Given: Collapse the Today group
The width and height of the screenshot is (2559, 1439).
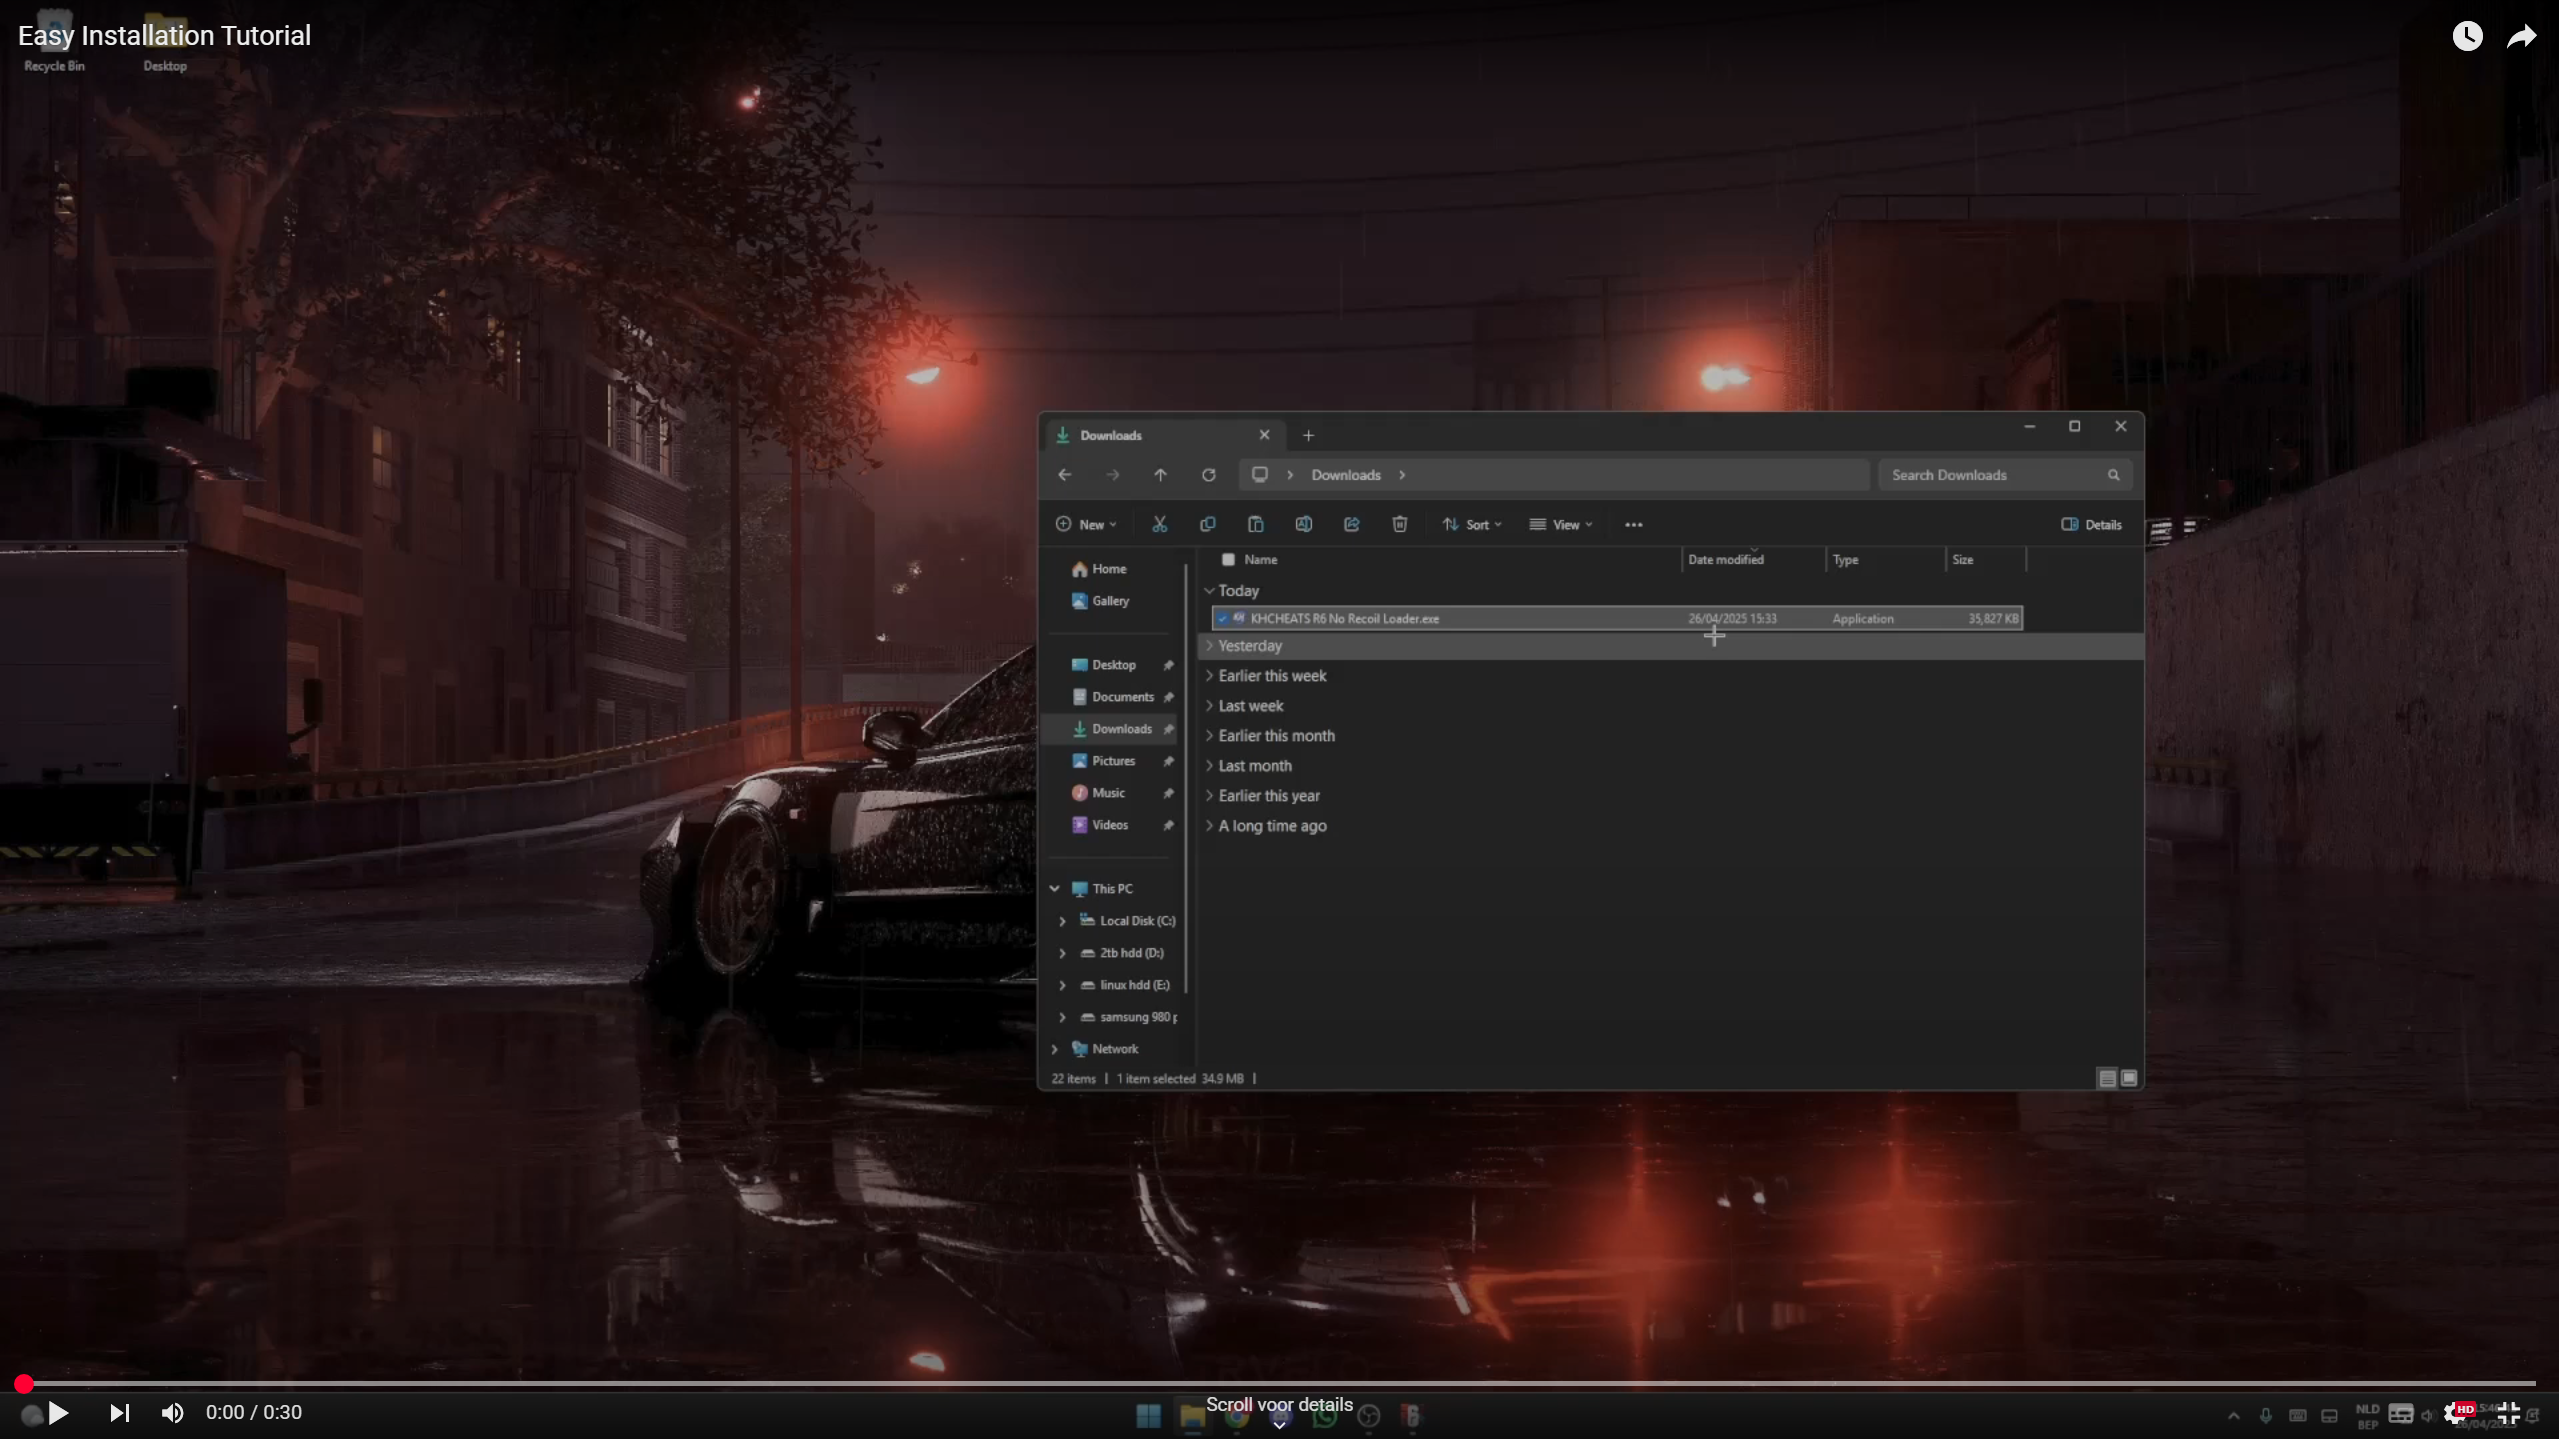Looking at the screenshot, I should [1209, 591].
